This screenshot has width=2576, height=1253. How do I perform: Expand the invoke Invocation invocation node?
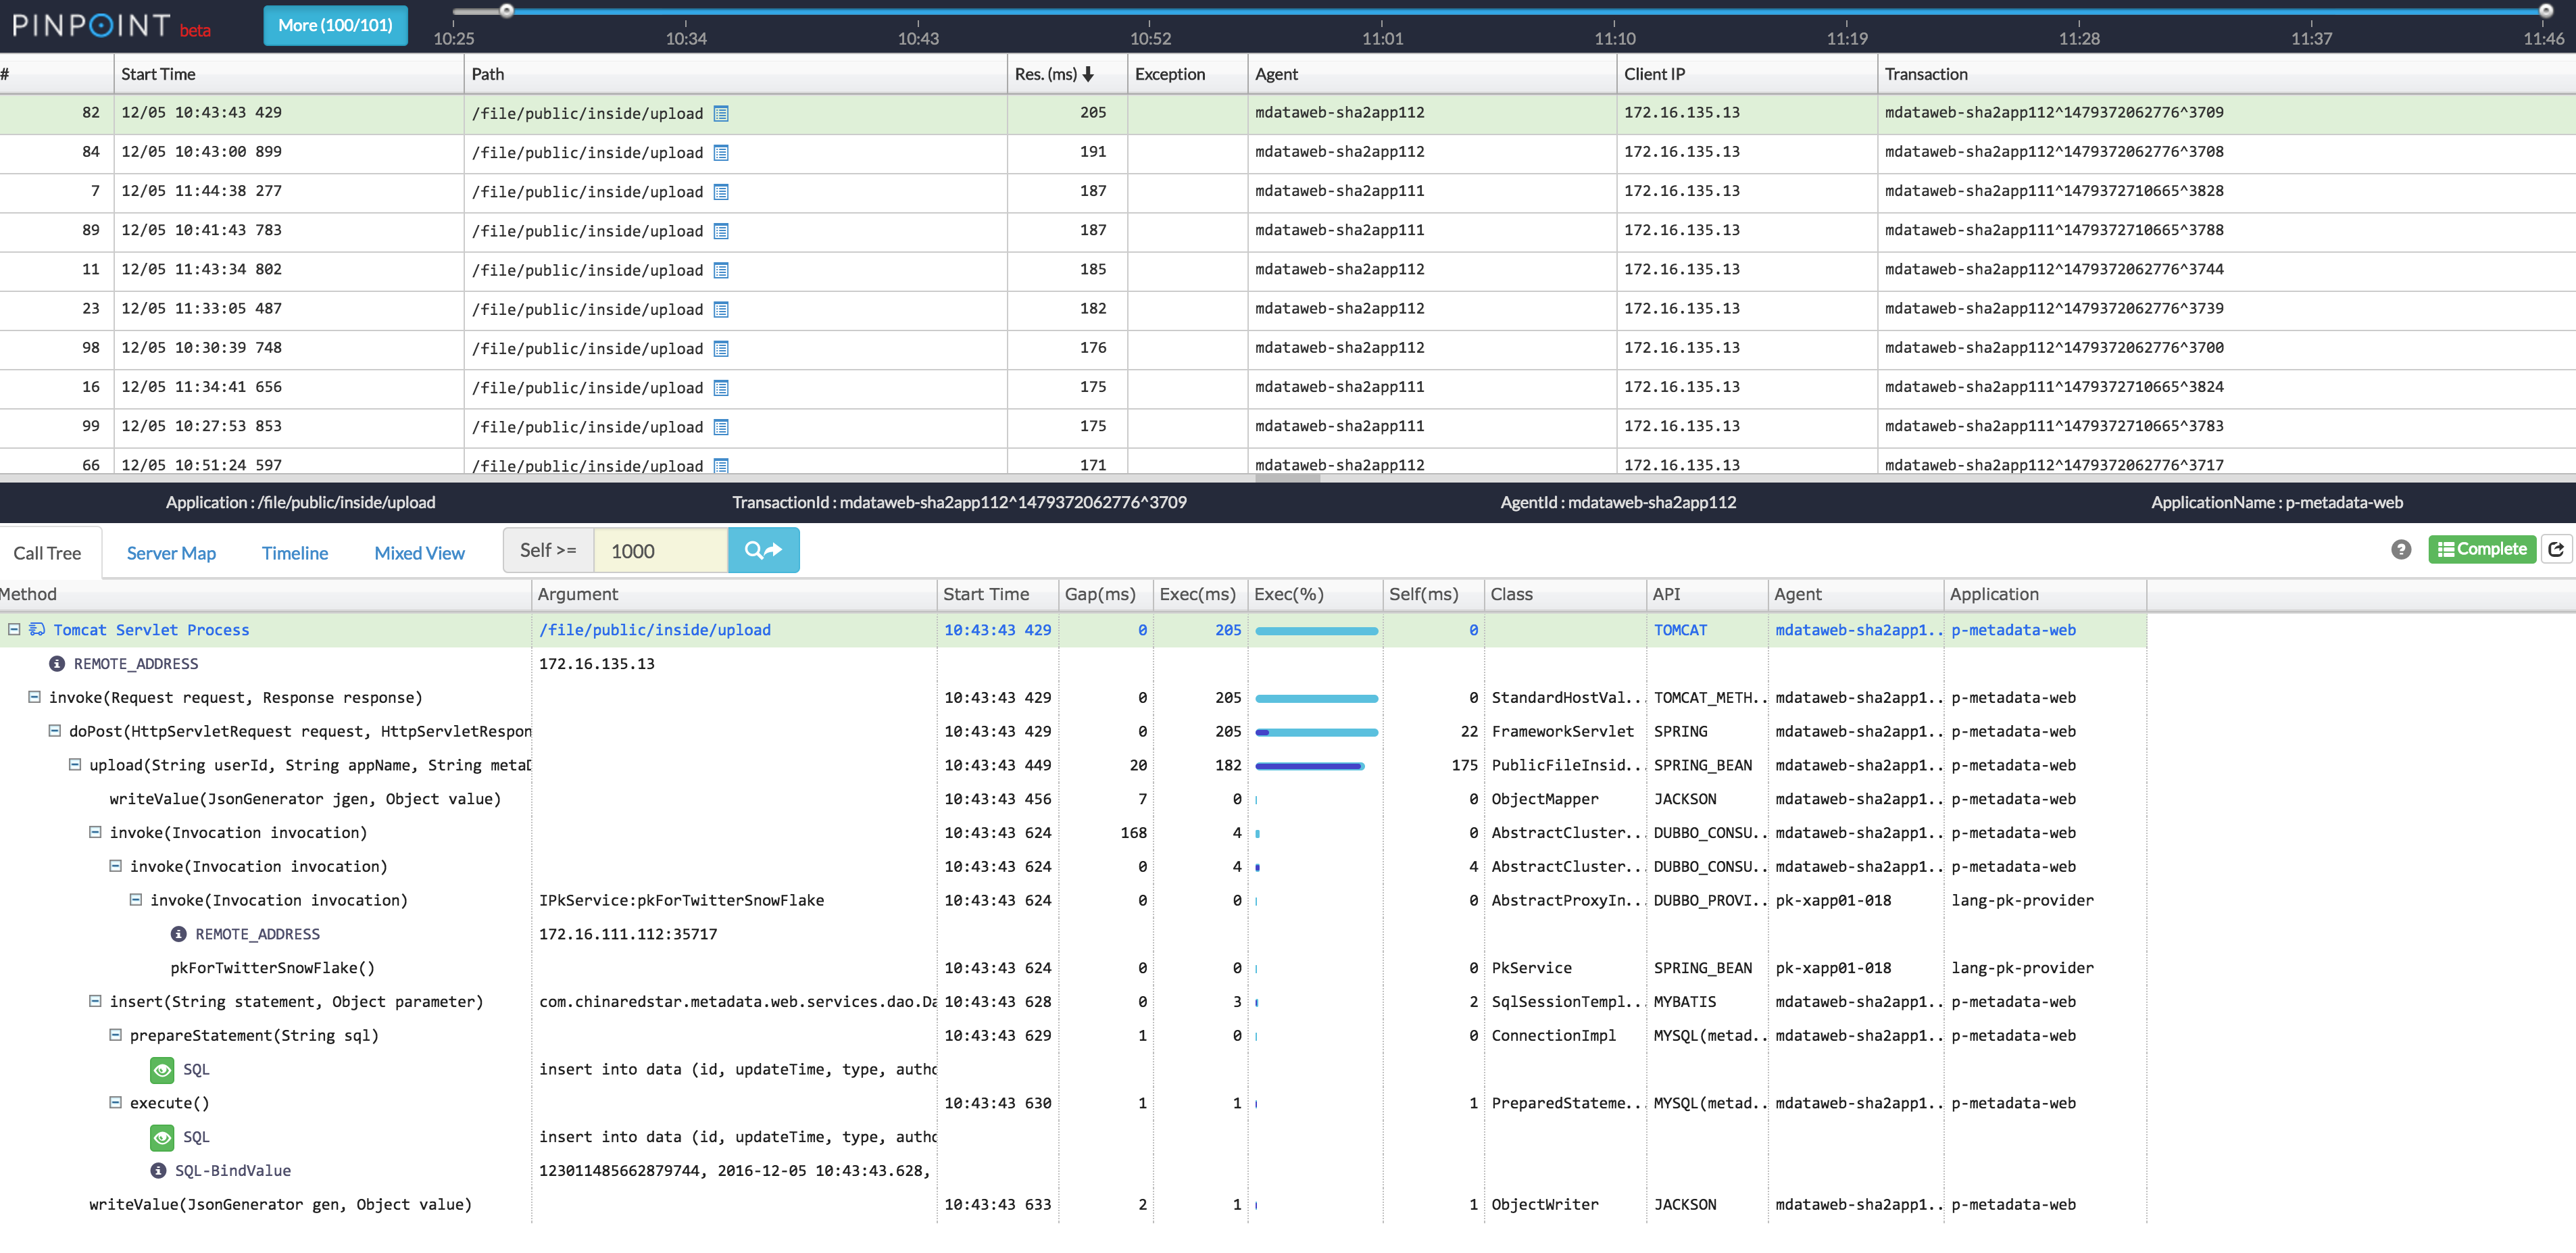[95, 833]
